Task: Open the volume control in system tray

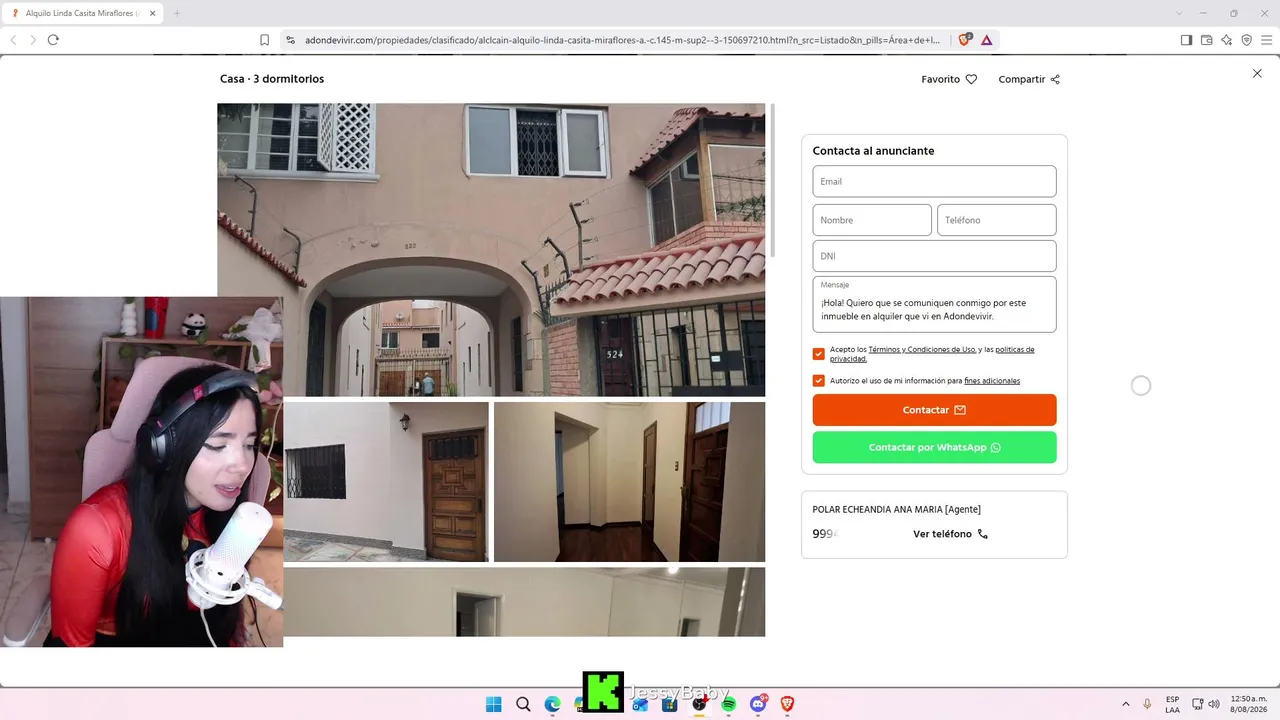Action: tap(1214, 704)
